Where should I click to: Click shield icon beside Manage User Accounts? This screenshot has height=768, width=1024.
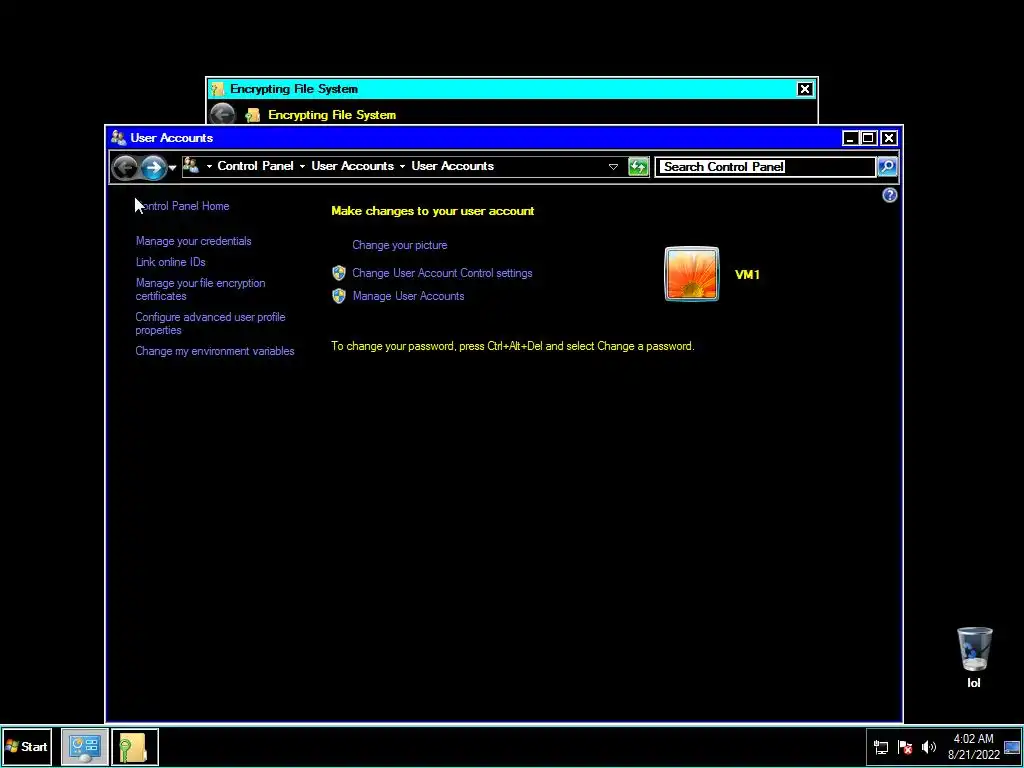coord(338,296)
